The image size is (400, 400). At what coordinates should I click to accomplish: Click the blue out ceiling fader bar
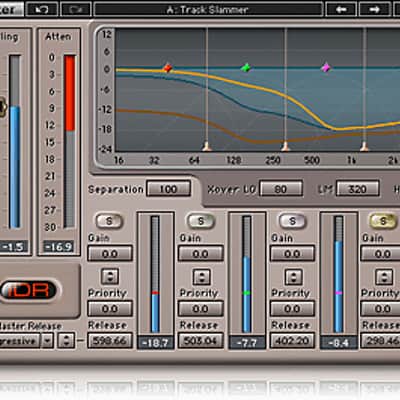pos(15,167)
